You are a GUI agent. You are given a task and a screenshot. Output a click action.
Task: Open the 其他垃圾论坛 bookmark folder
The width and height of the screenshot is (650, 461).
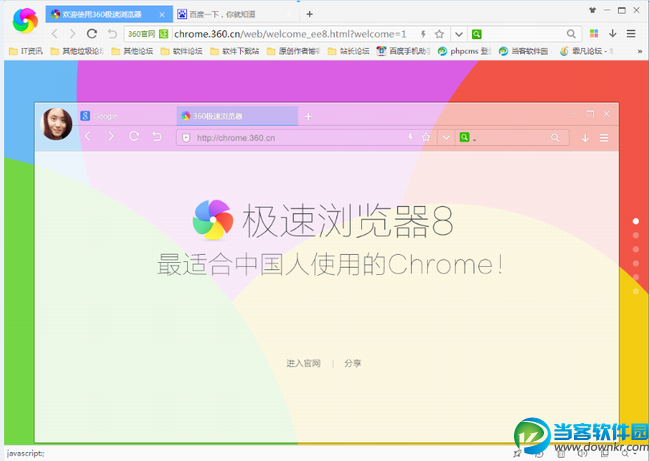point(77,51)
